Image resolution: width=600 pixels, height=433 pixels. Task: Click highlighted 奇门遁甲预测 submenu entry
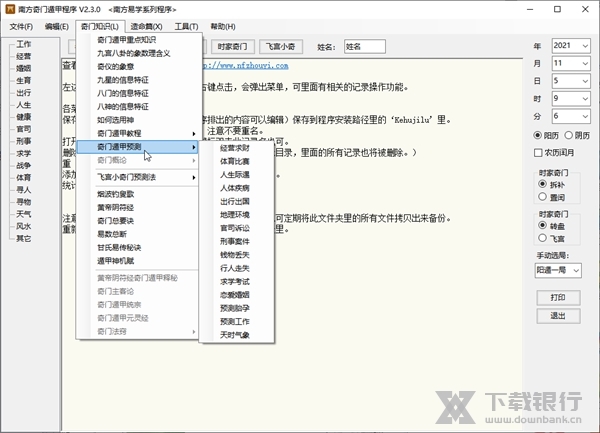137,147
